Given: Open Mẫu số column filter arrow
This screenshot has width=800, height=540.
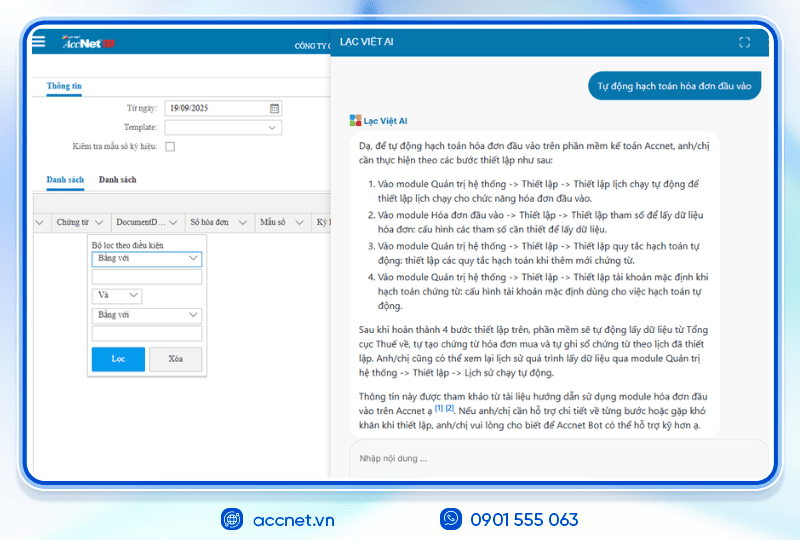Looking at the screenshot, I should [x=299, y=223].
